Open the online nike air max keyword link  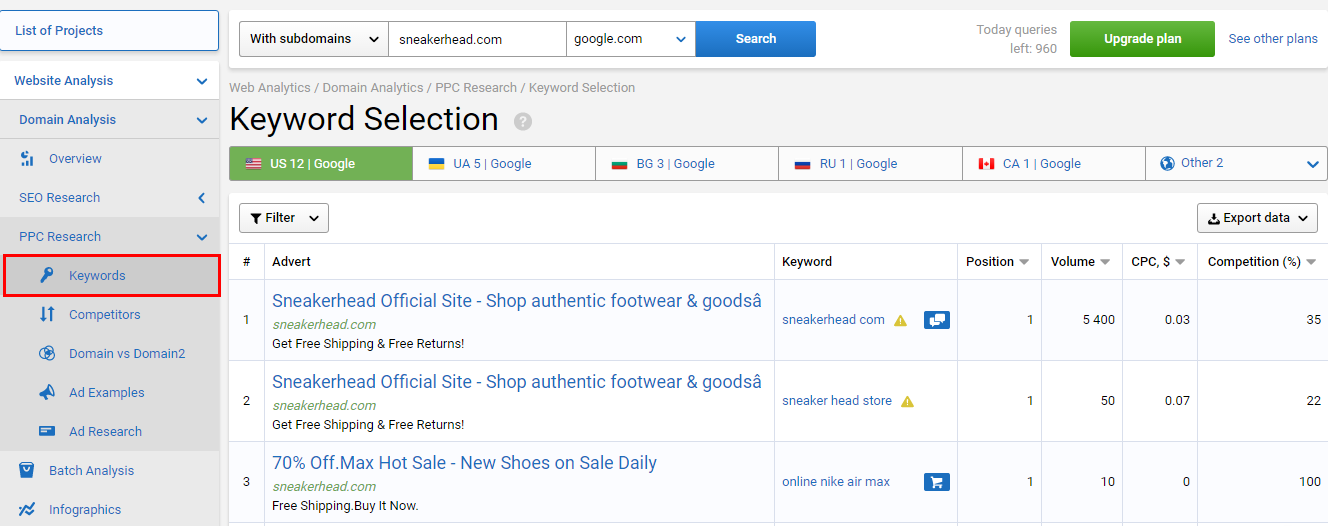[836, 482]
